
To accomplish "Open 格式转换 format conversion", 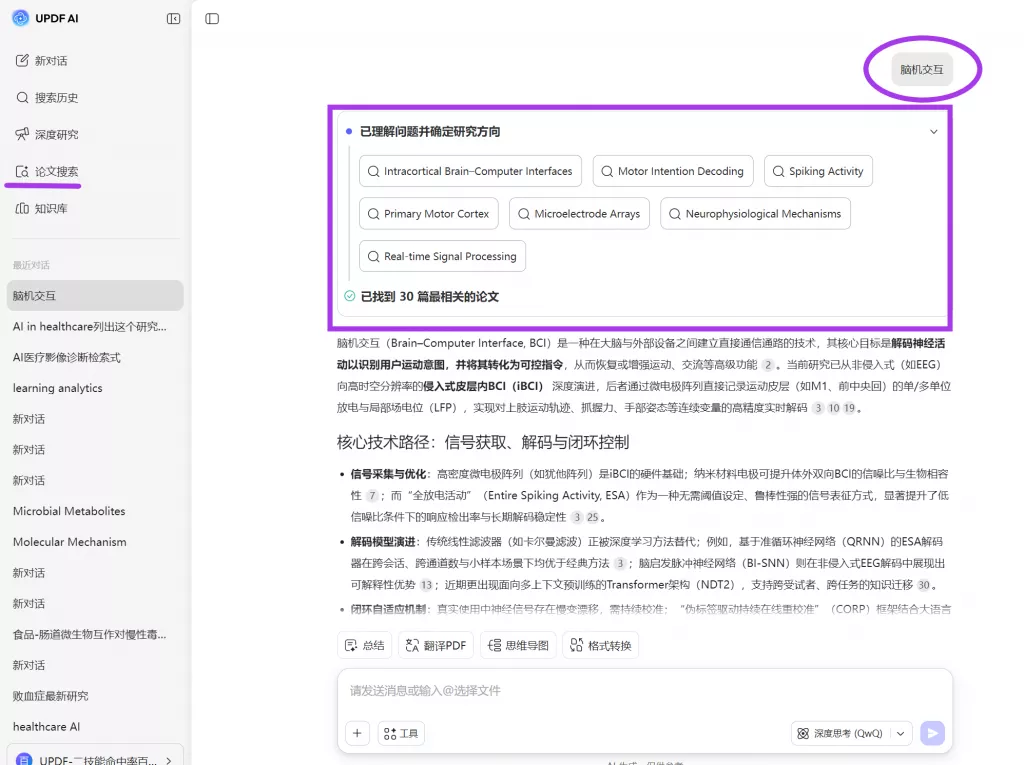I will [x=600, y=645].
